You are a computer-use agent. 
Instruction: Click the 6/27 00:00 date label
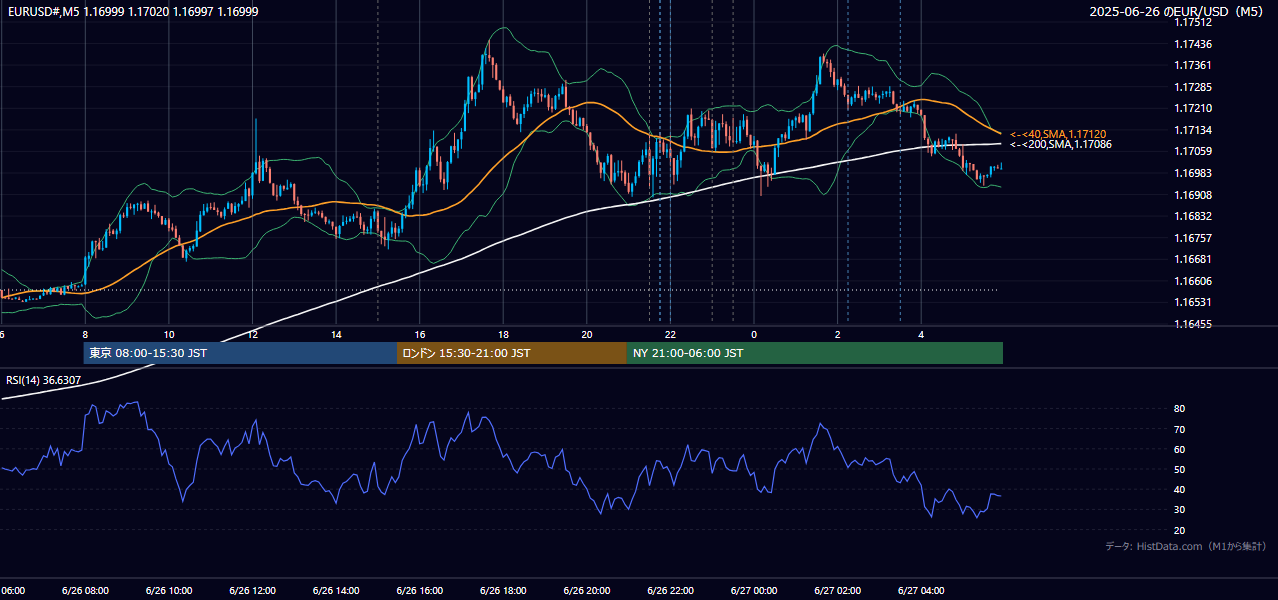pos(754,591)
